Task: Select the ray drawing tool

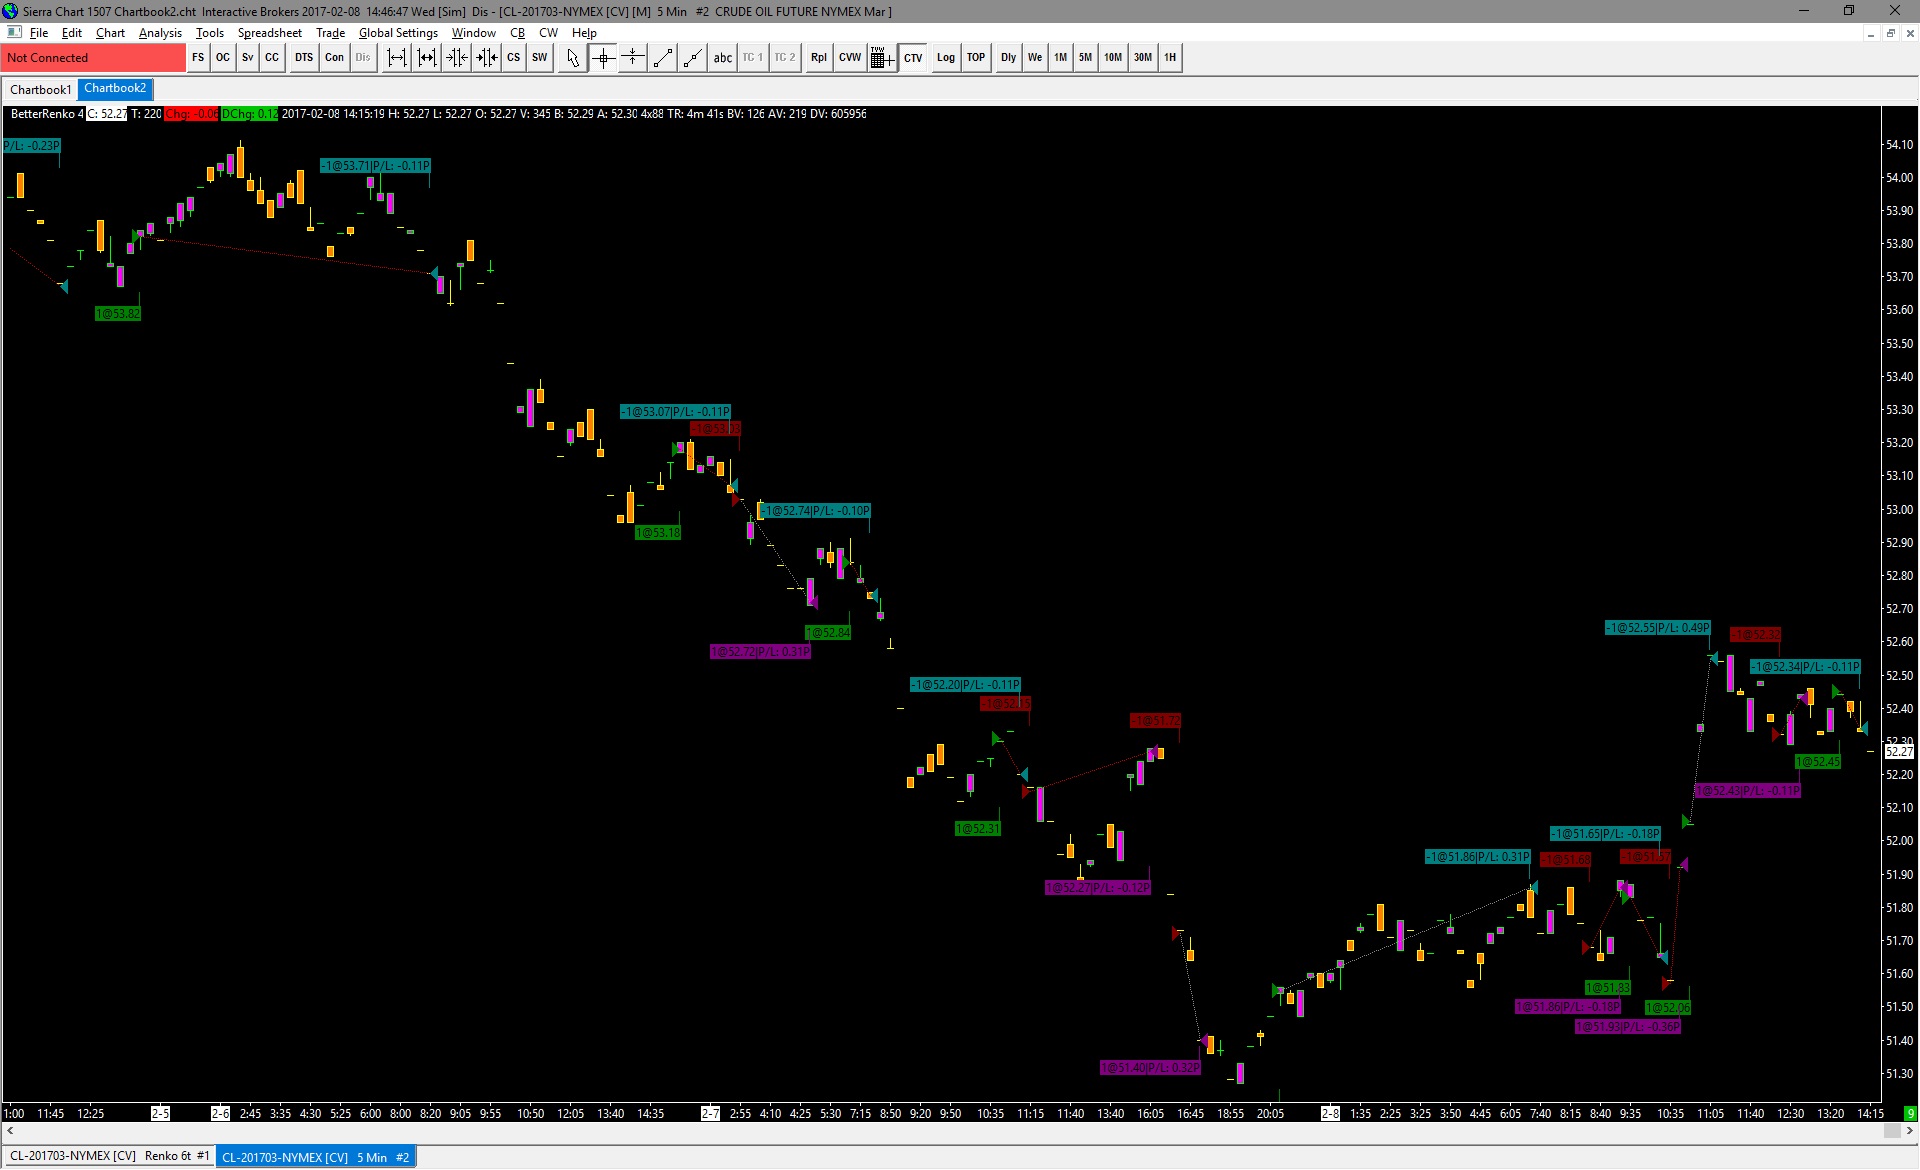Action: click(x=692, y=58)
